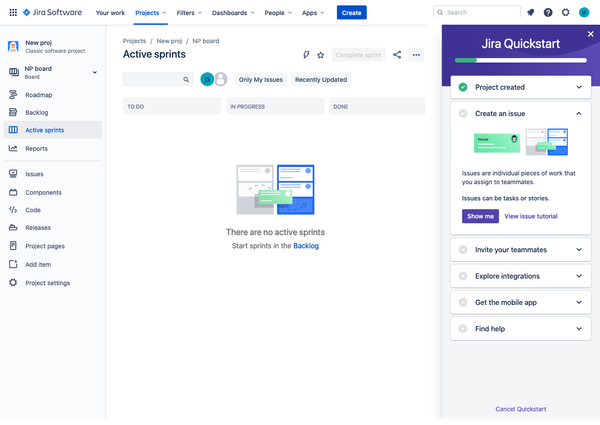Click the New proj breadcrumb
600x425 pixels.
169,41
